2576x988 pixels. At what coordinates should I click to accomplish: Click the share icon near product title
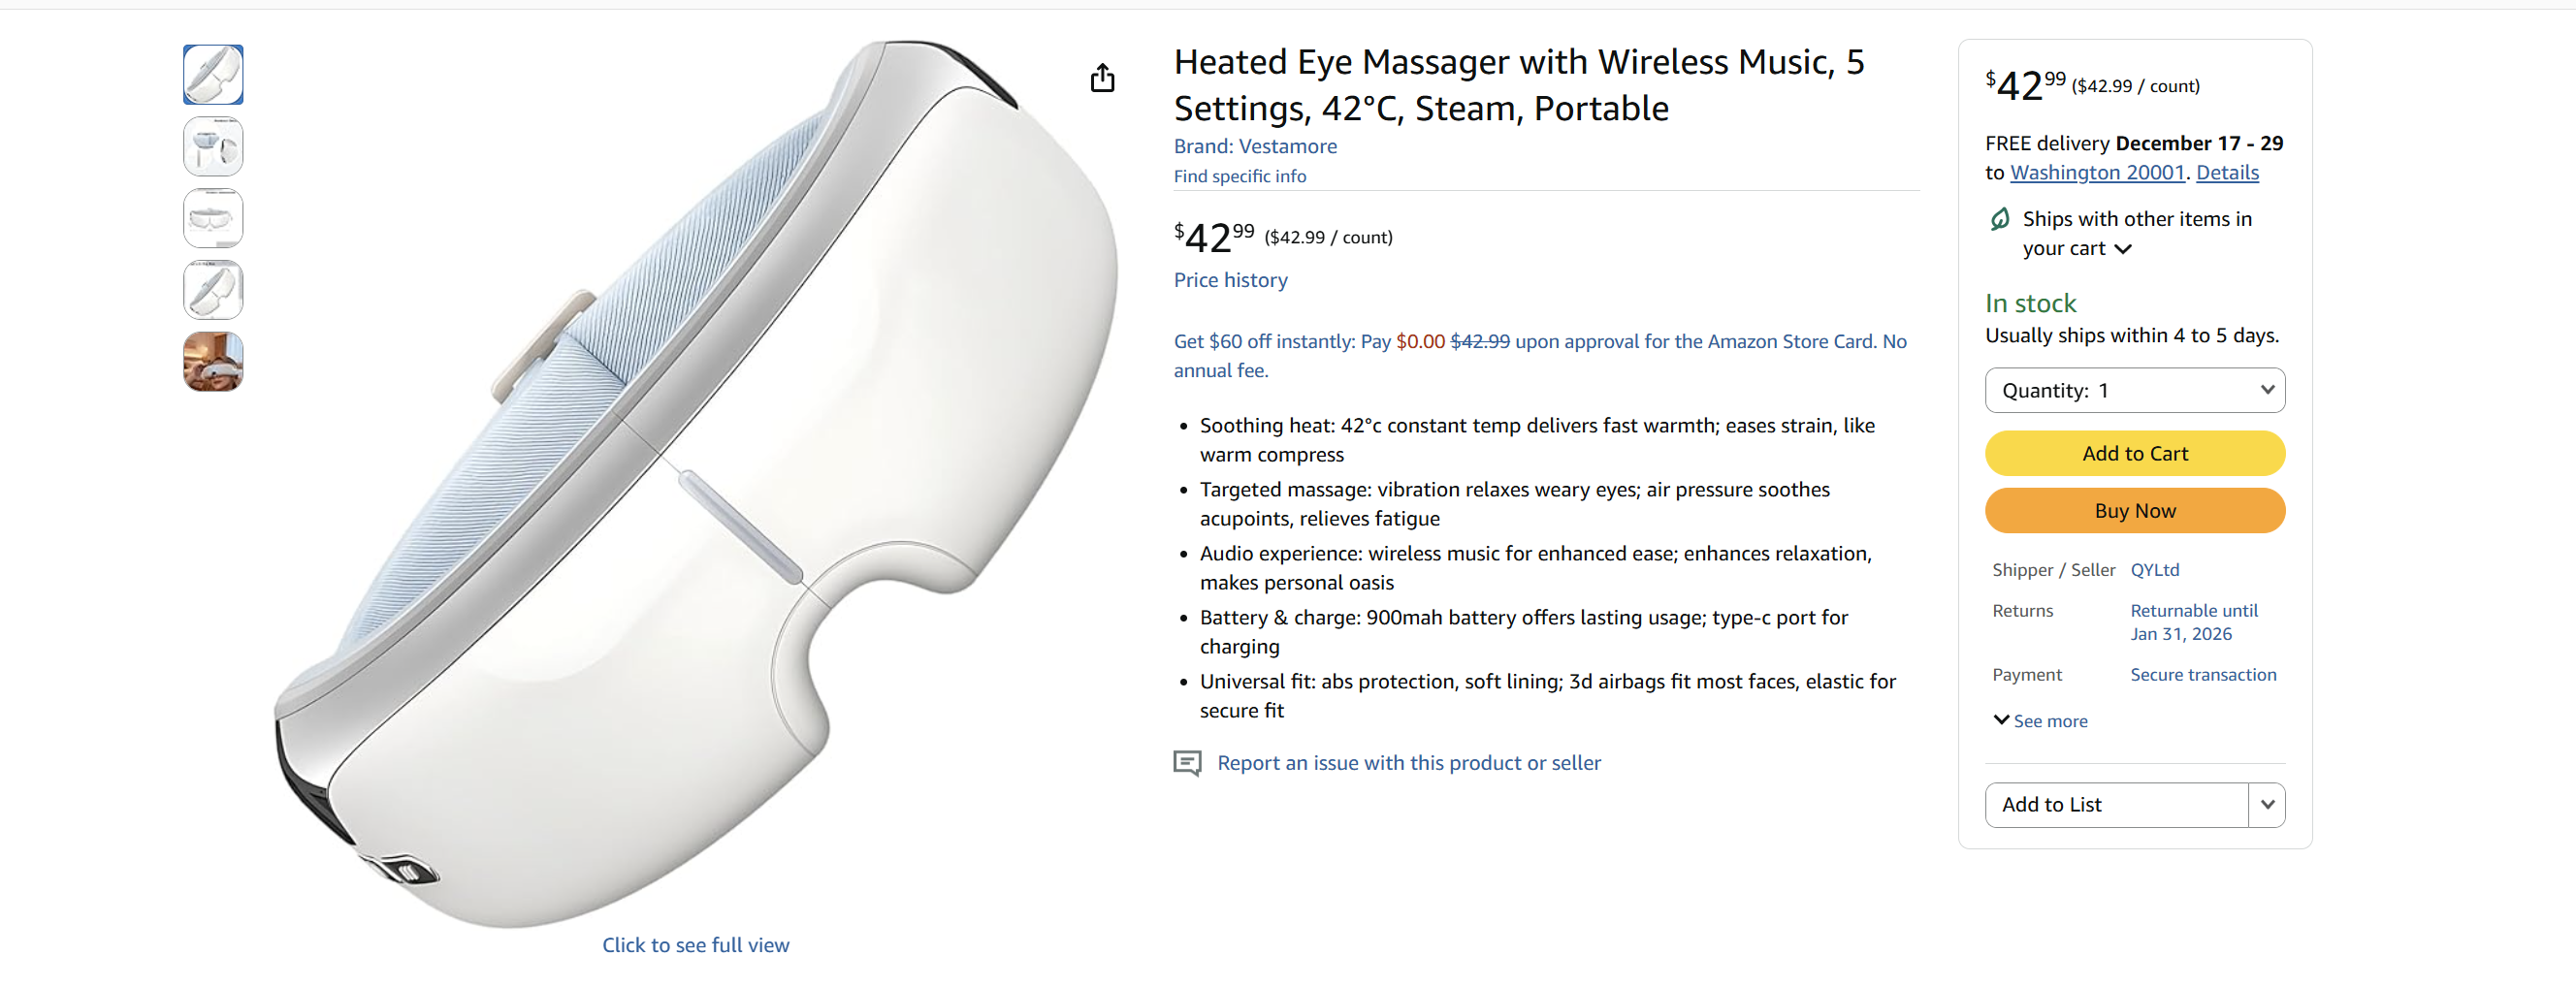point(1103,77)
